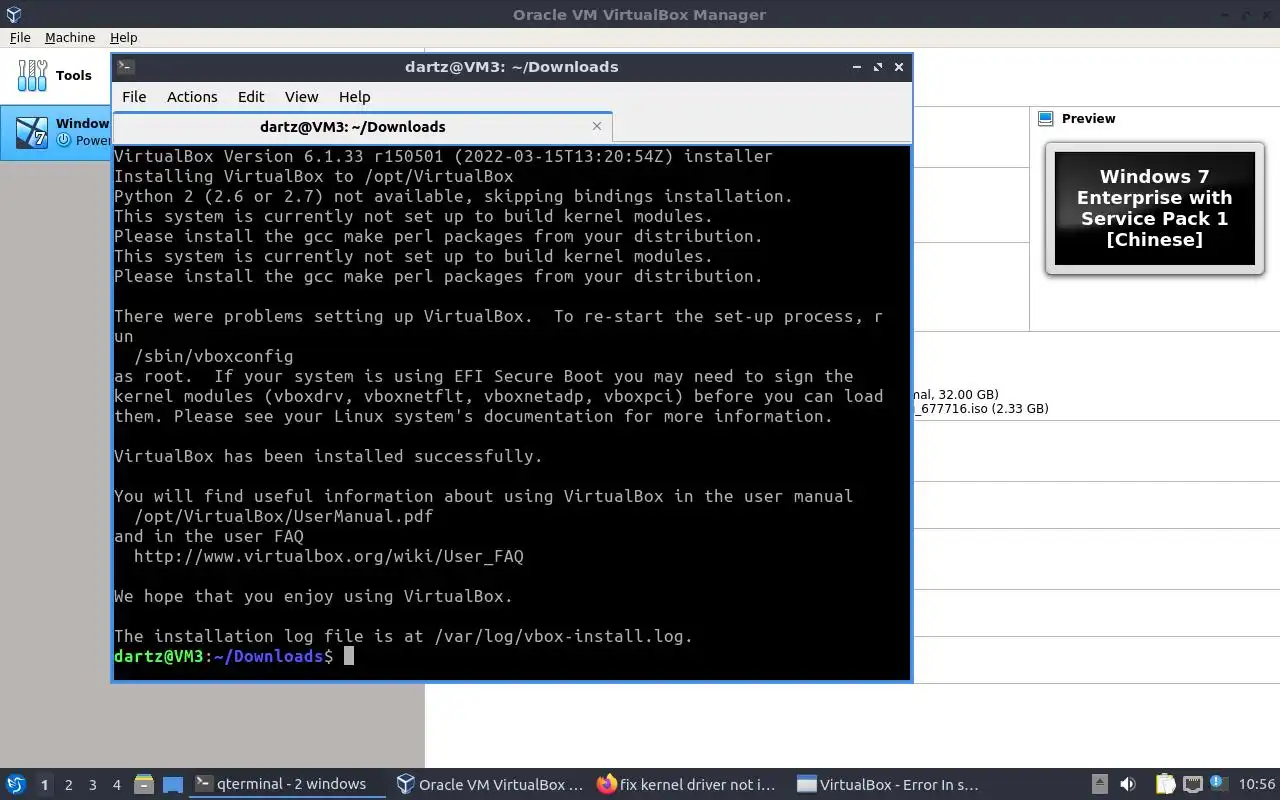Click the Tools icon in VirtualBox Manager
Viewport: 1280px width, 800px height.
pos(32,75)
